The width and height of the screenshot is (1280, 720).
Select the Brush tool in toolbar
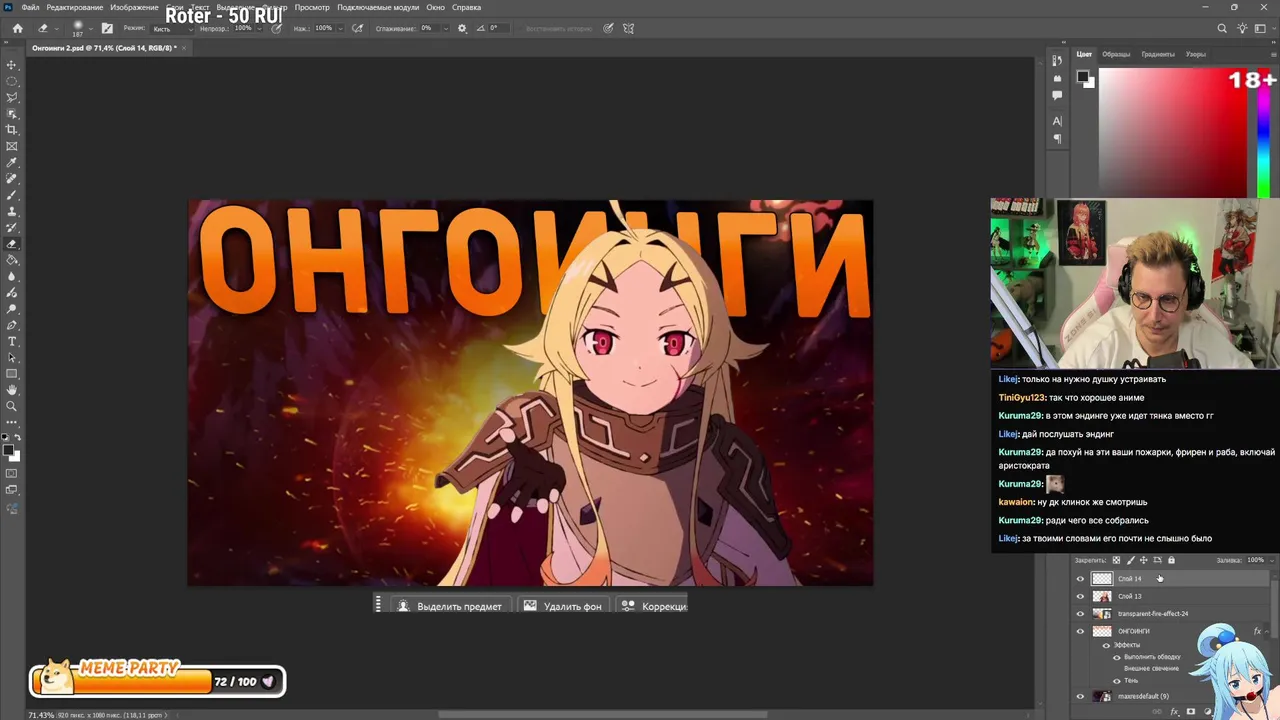12,195
